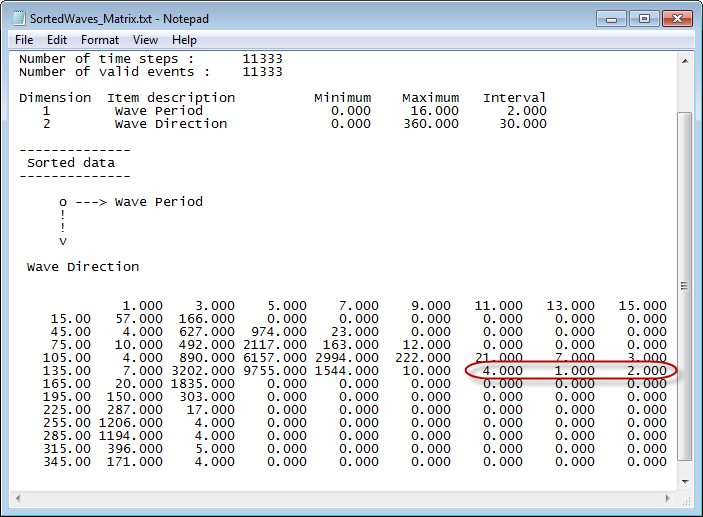The height and width of the screenshot is (517, 703).
Task: Click the vertical scrollbar thumb
Action: (x=685, y=286)
